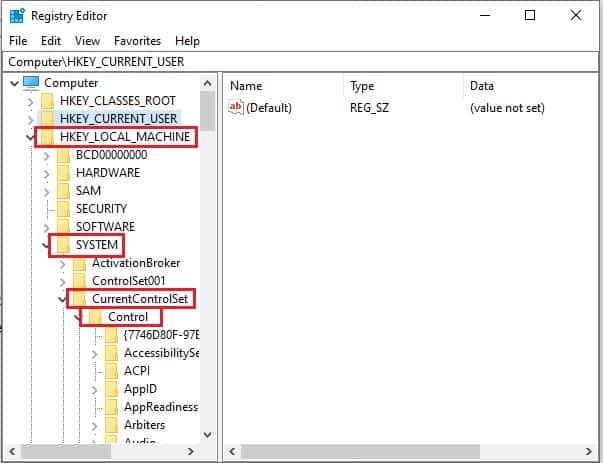The height and width of the screenshot is (463, 603).
Task: Expand the ActivationBroker key arrow
Action: click(x=63, y=263)
